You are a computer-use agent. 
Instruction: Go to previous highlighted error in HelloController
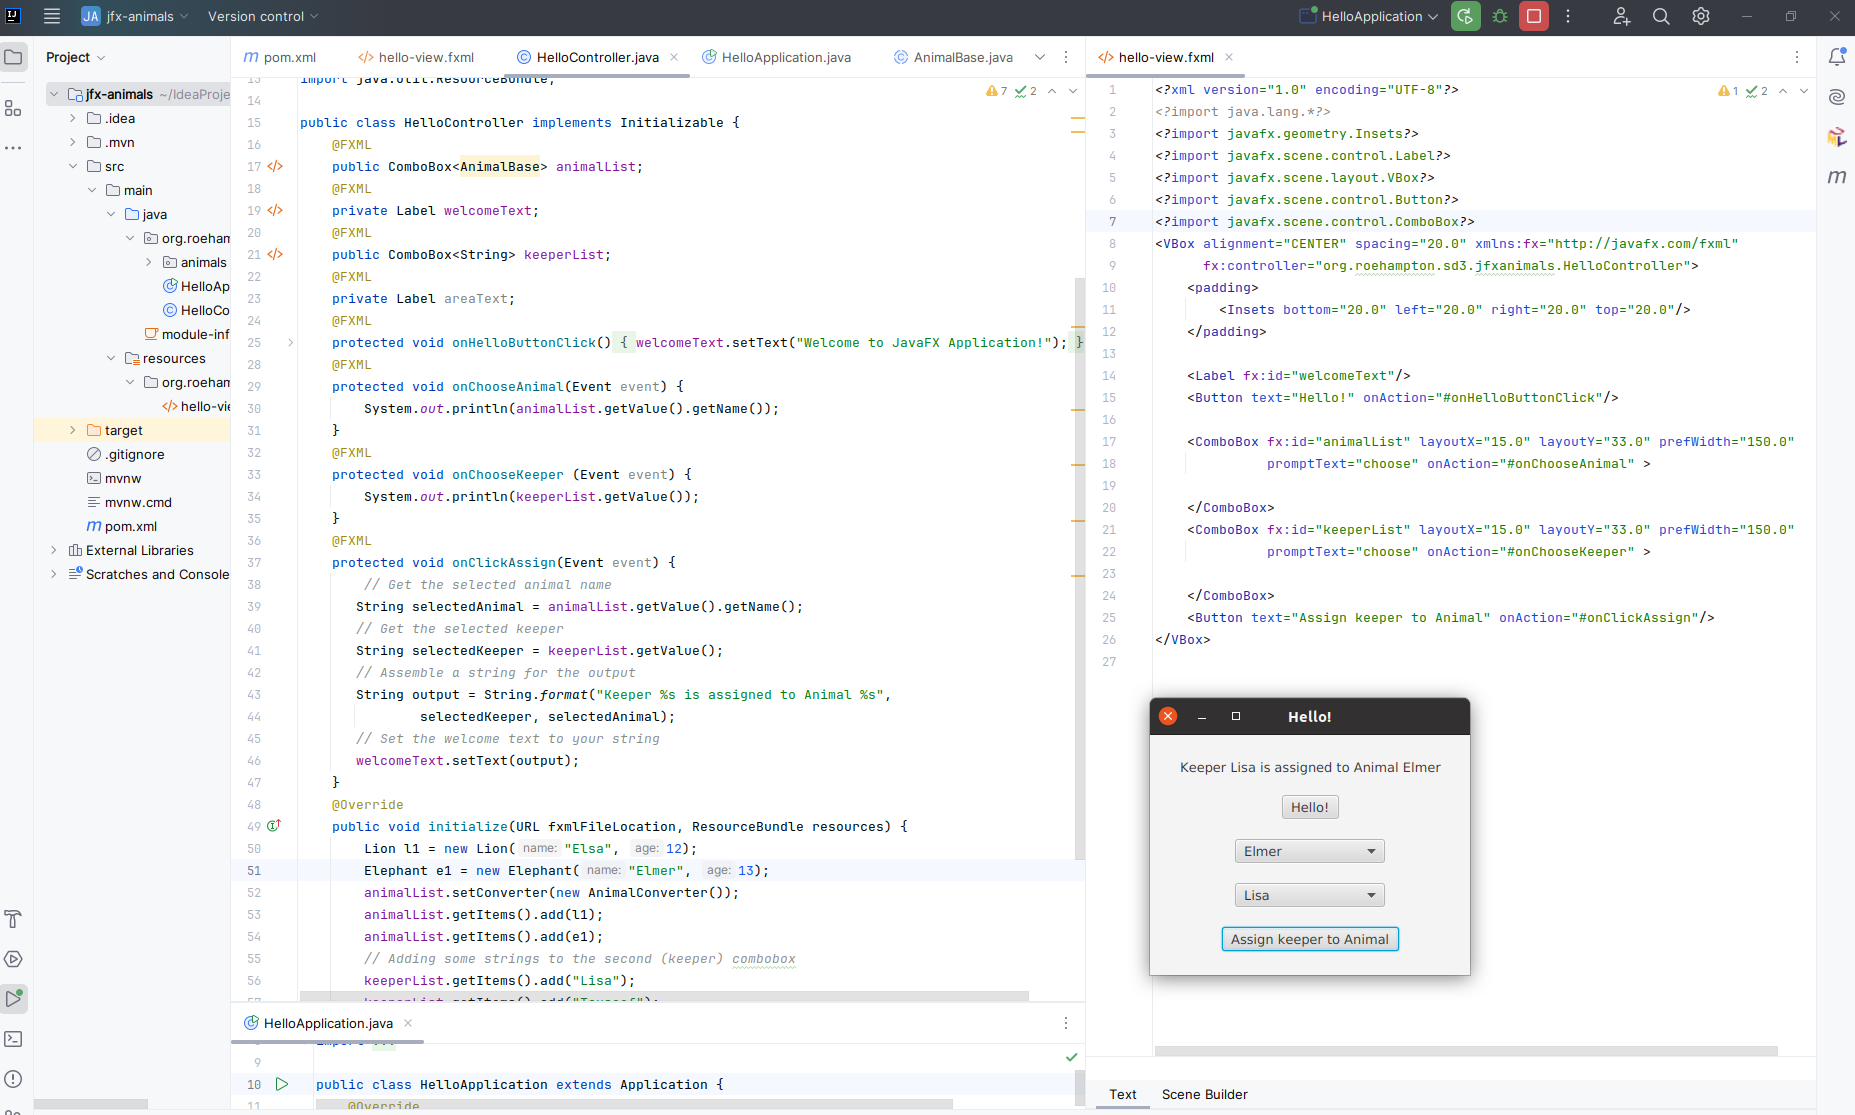click(x=1052, y=91)
